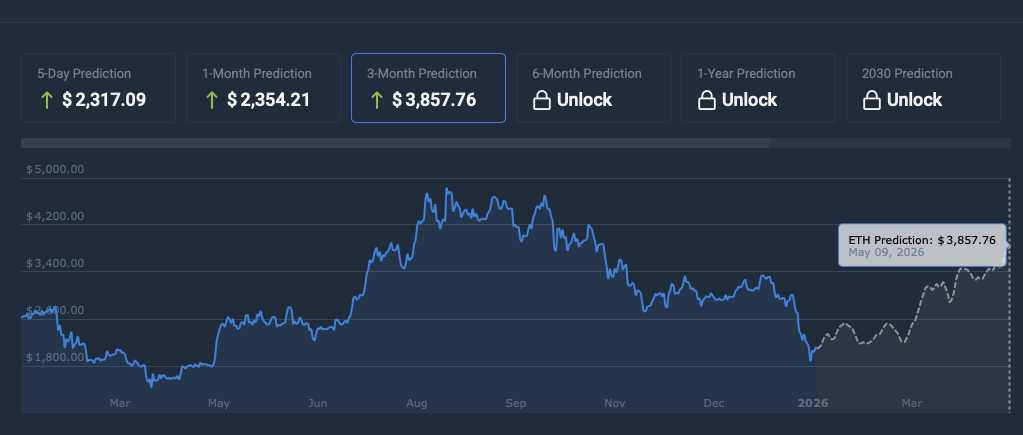
Task: Click the 2030 Prediction lock icon
Action: pos(872,100)
